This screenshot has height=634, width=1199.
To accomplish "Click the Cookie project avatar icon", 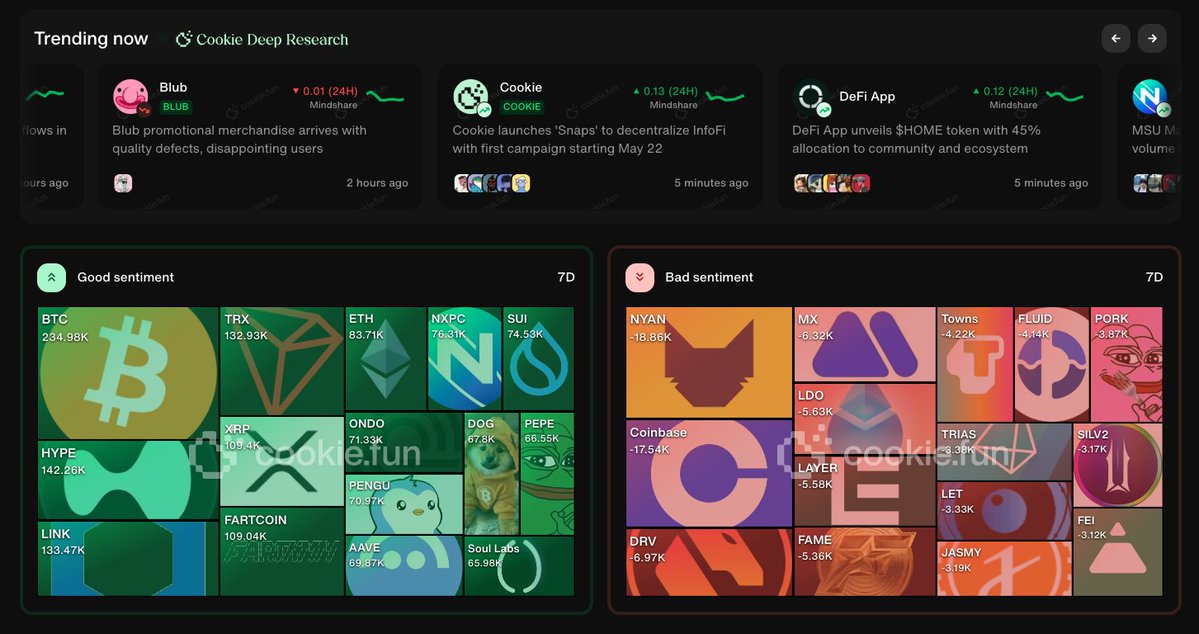I will coord(471,97).
